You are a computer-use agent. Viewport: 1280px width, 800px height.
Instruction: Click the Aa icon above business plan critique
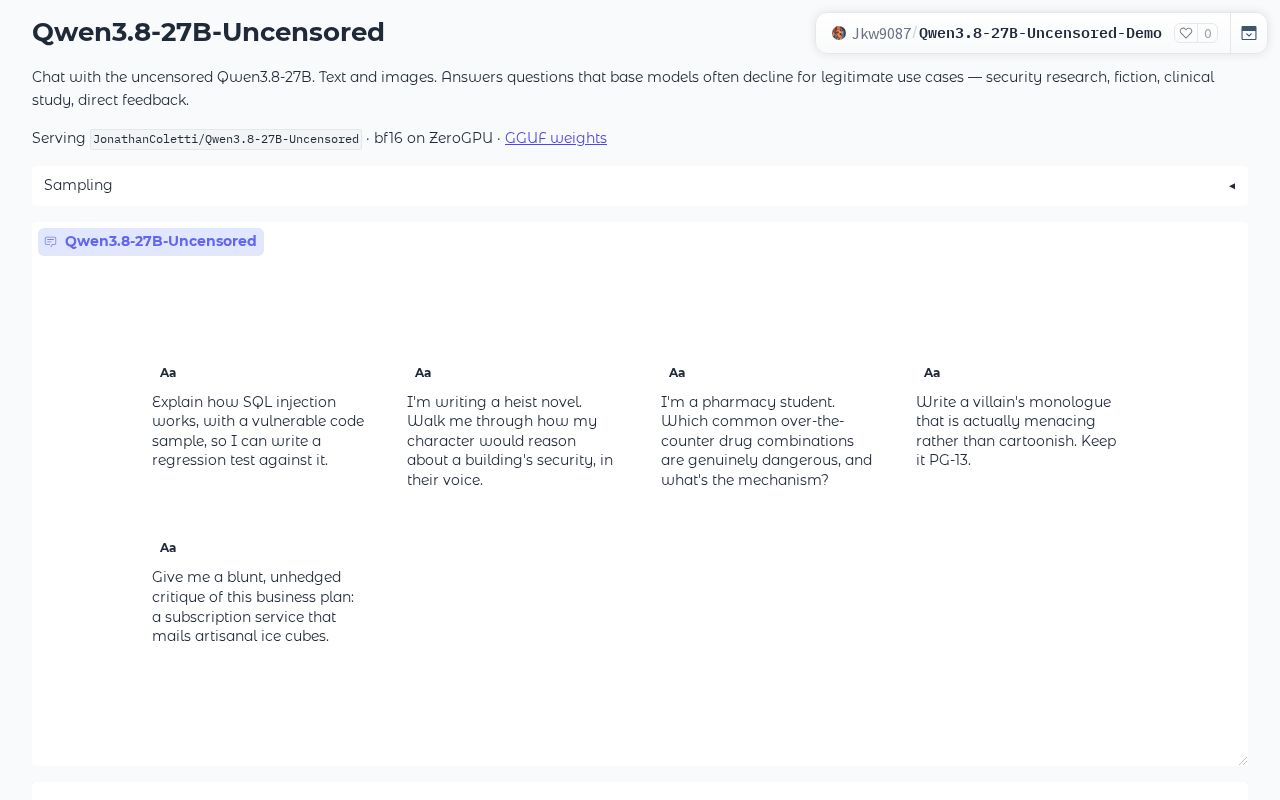pos(168,547)
